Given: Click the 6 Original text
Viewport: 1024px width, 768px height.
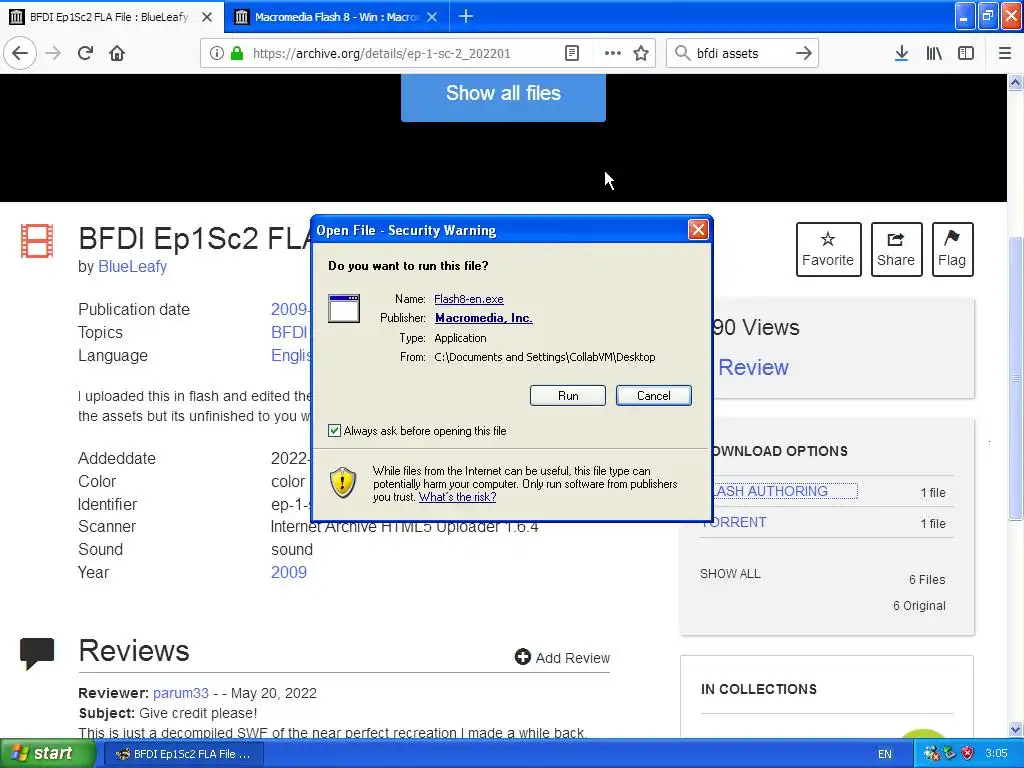Looking at the screenshot, I should point(919,606).
